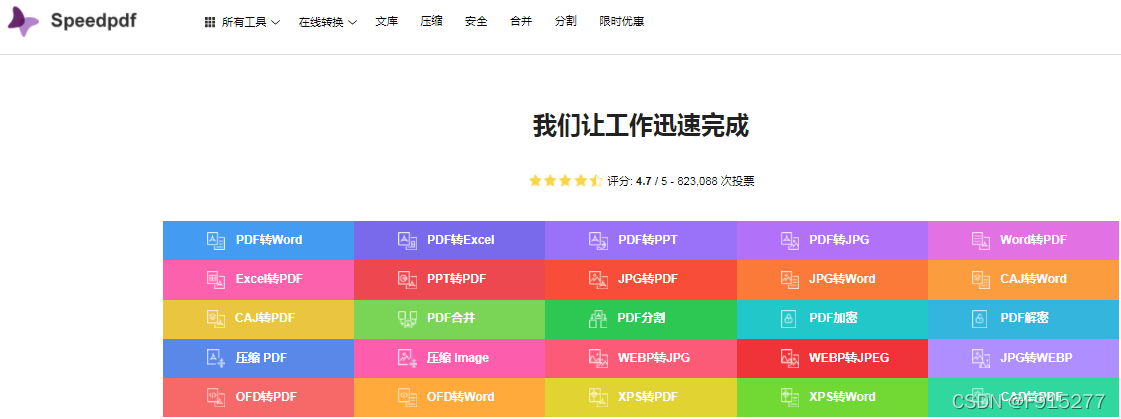Go to the Speedpdf home link text
Image resolution: width=1121 pixels, height=419 pixels.
tap(93, 21)
